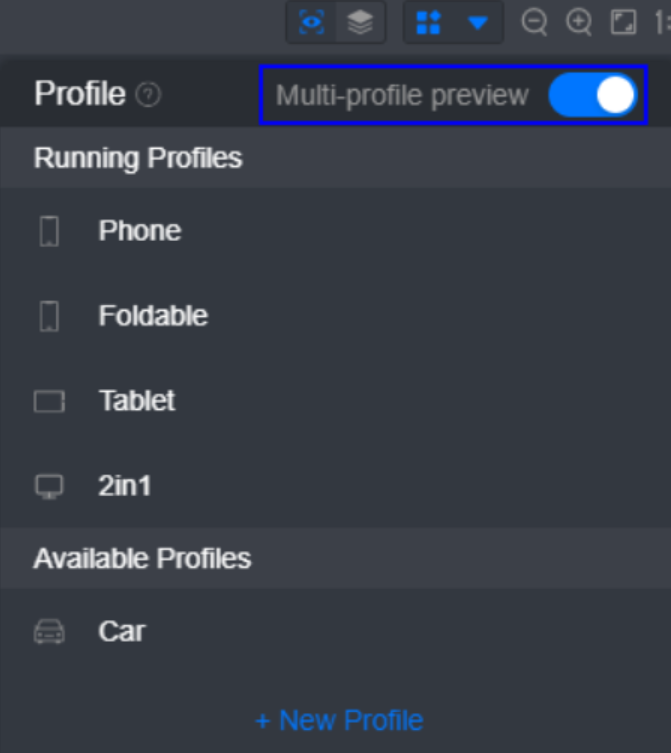Select the Tablet profile
Screen dimensions: 671x753
click(x=137, y=400)
